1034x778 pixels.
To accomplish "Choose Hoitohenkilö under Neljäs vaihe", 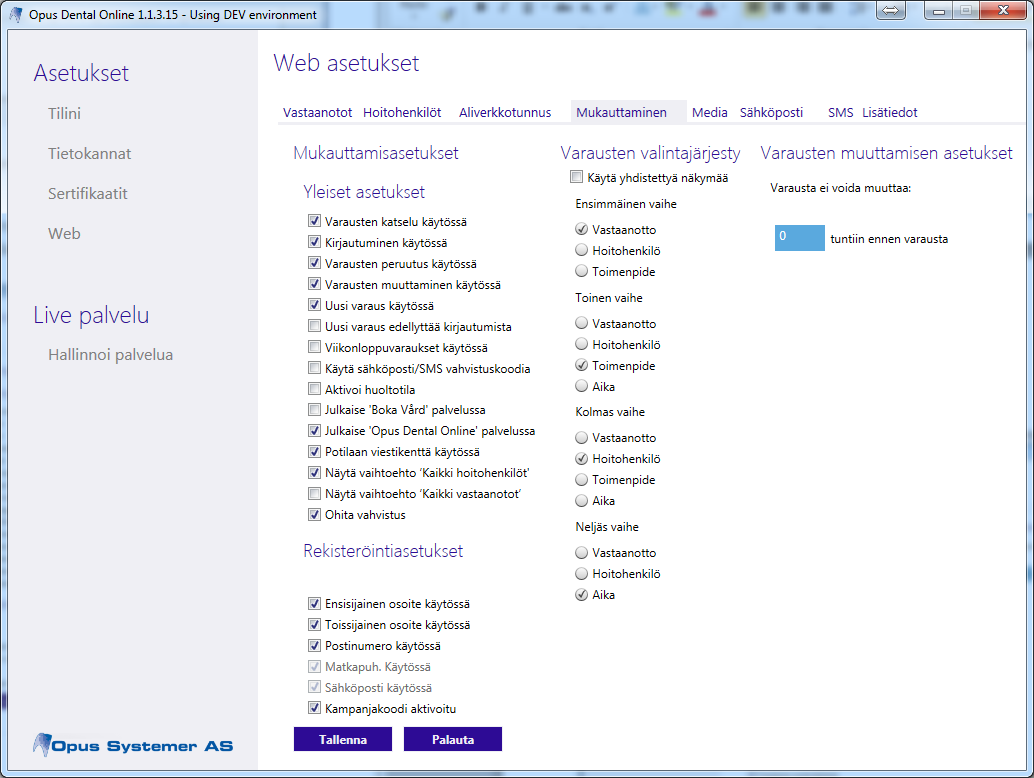I will coord(582,574).
